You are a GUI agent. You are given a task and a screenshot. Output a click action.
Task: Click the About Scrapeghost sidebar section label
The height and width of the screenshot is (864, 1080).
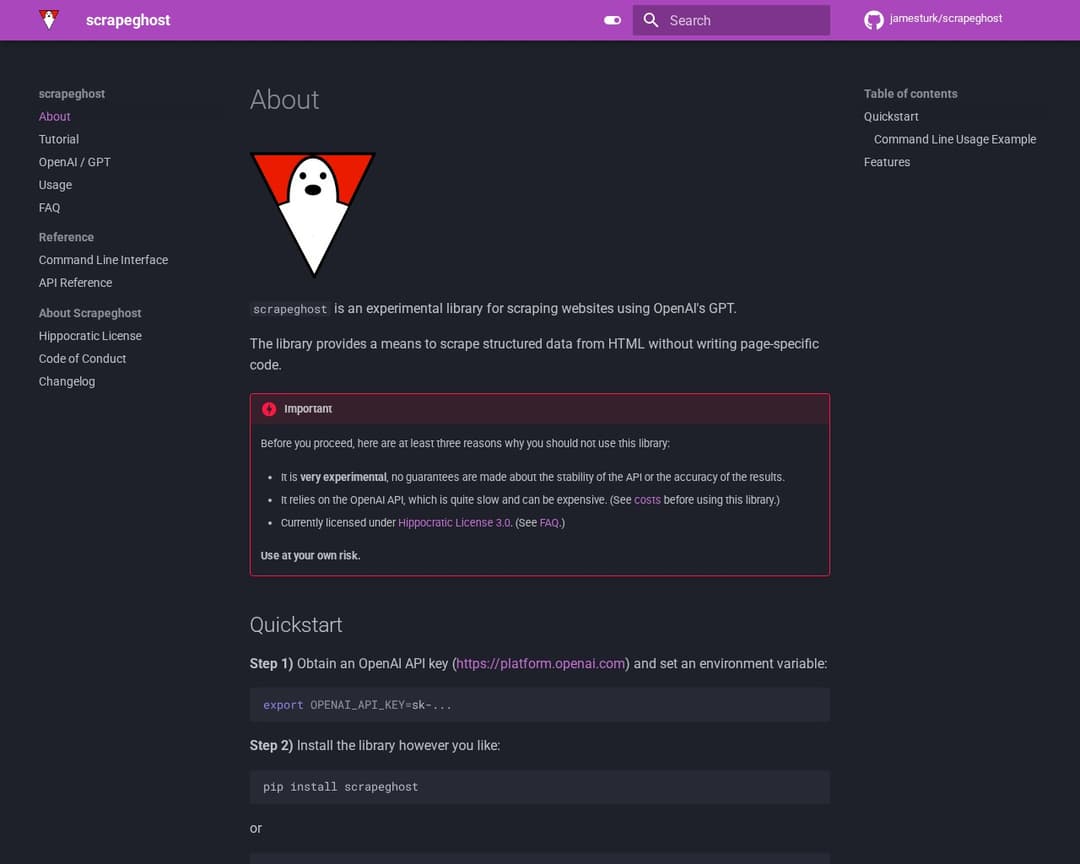click(x=90, y=313)
